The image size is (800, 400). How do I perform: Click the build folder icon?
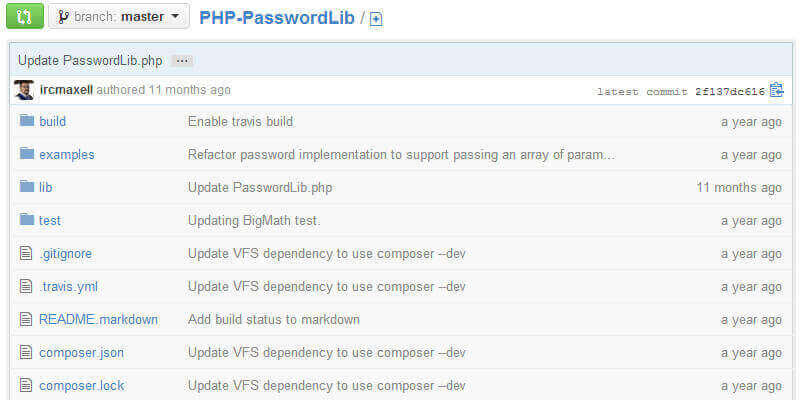(x=27, y=121)
